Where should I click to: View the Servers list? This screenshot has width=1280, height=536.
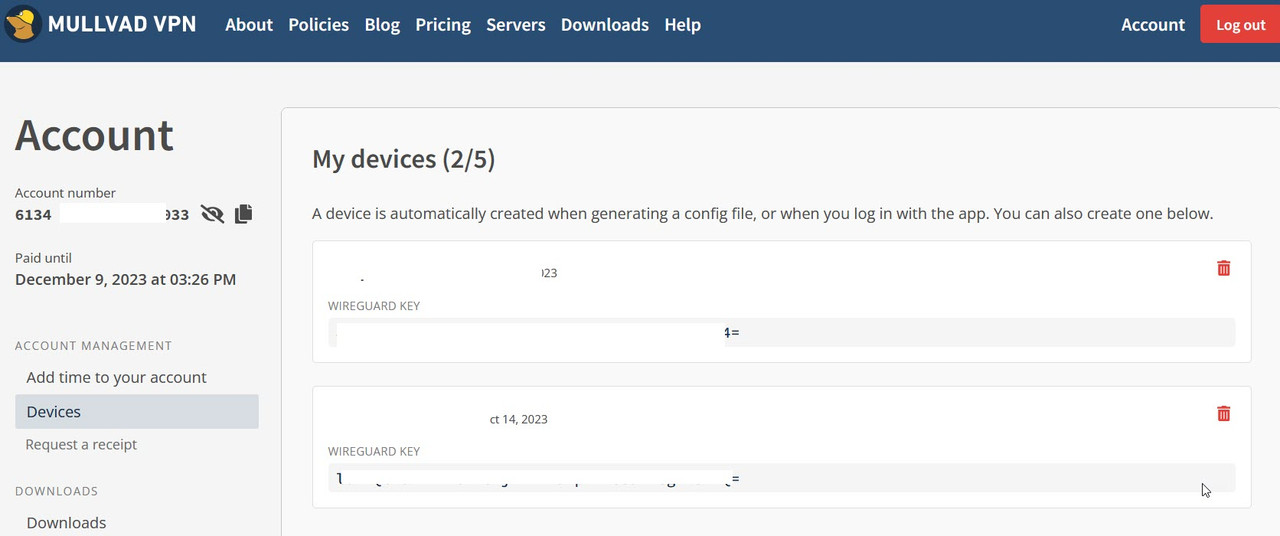516,25
